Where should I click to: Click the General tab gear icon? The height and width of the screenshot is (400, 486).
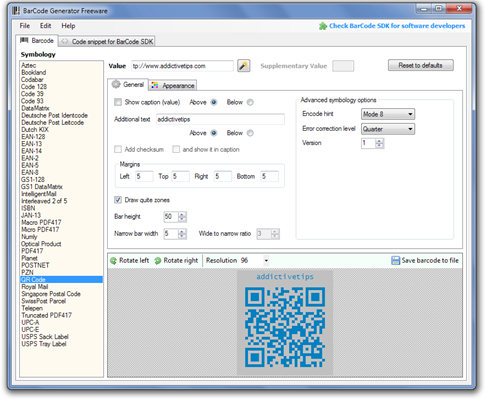116,85
